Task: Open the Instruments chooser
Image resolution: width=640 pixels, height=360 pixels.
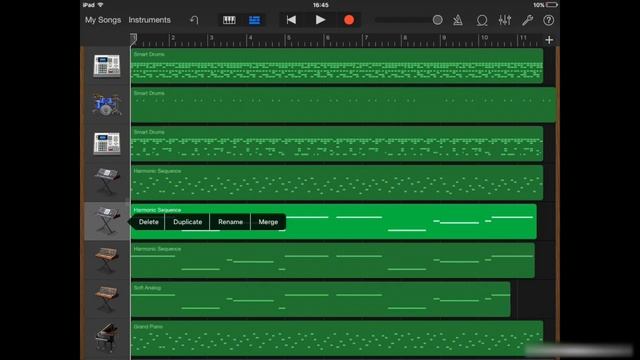Action: coord(149,20)
